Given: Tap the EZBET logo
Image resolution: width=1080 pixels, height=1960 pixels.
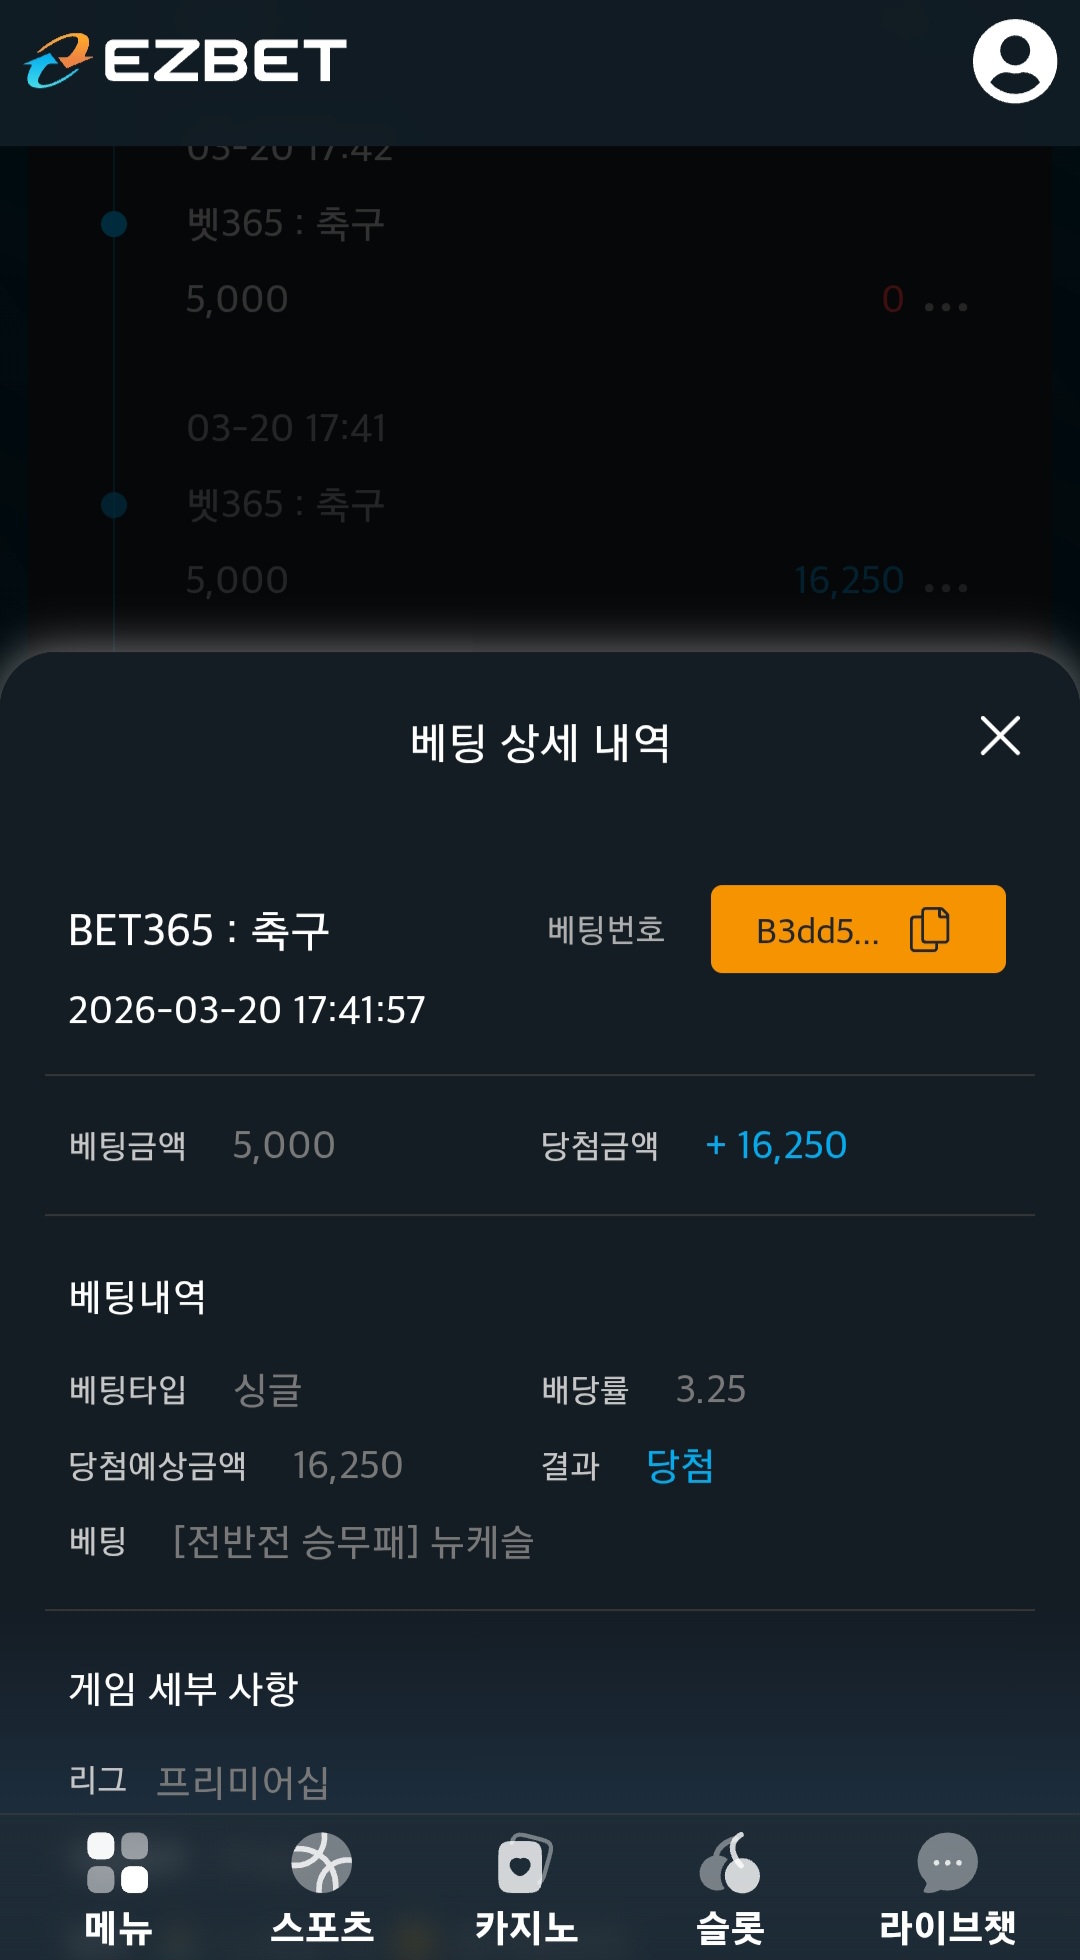Looking at the screenshot, I should click(x=186, y=61).
